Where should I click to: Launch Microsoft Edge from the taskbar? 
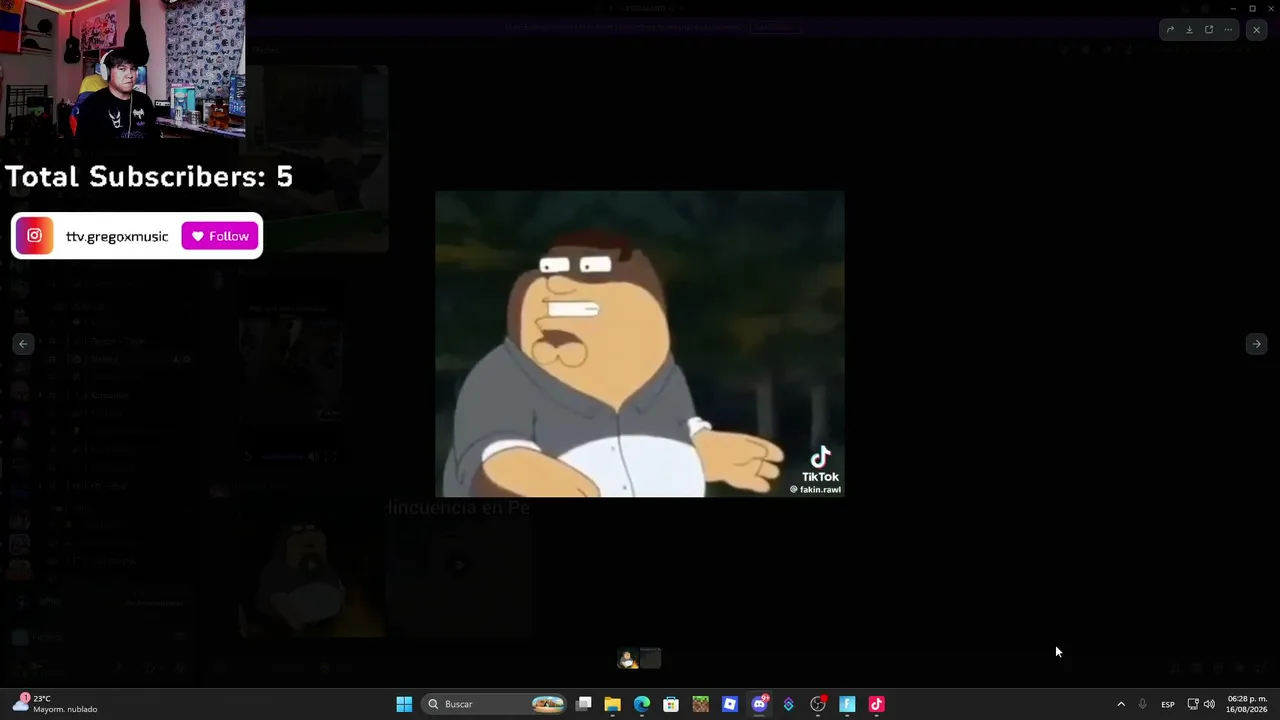(x=642, y=704)
